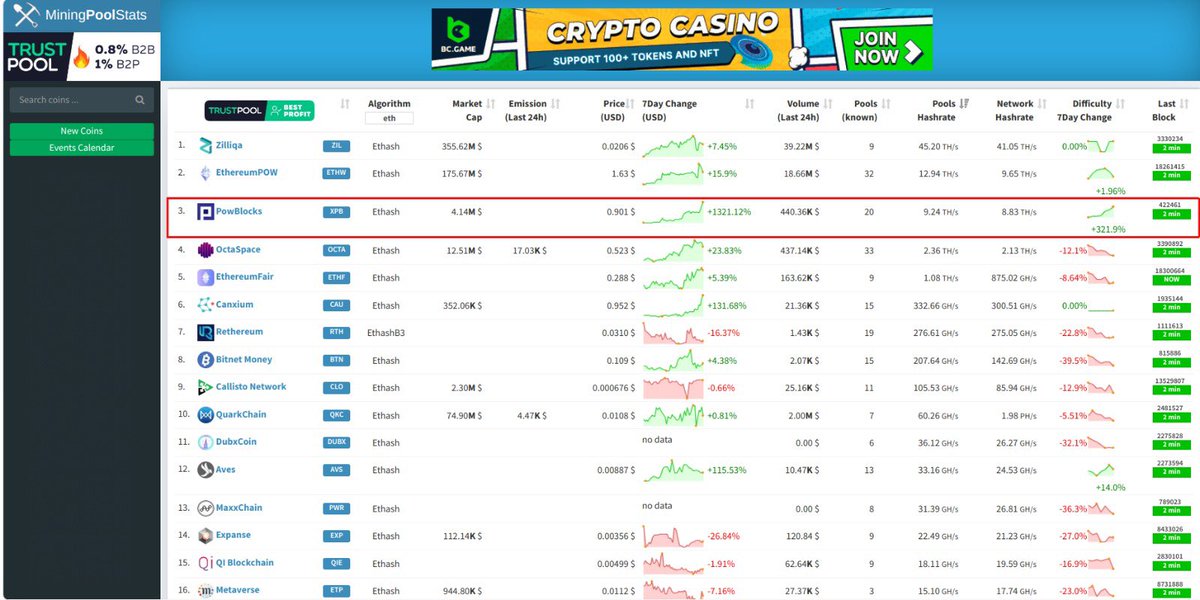The height and width of the screenshot is (600, 1200).
Task: Click the Aves coin icon
Action: (206, 470)
